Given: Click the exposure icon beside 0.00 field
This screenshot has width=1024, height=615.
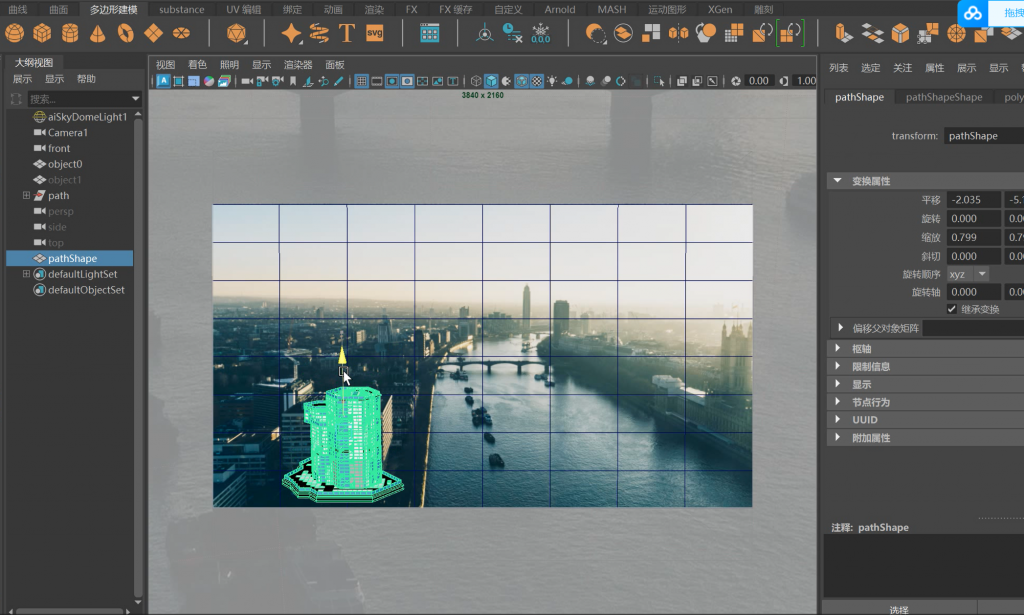Looking at the screenshot, I should [x=736, y=81].
